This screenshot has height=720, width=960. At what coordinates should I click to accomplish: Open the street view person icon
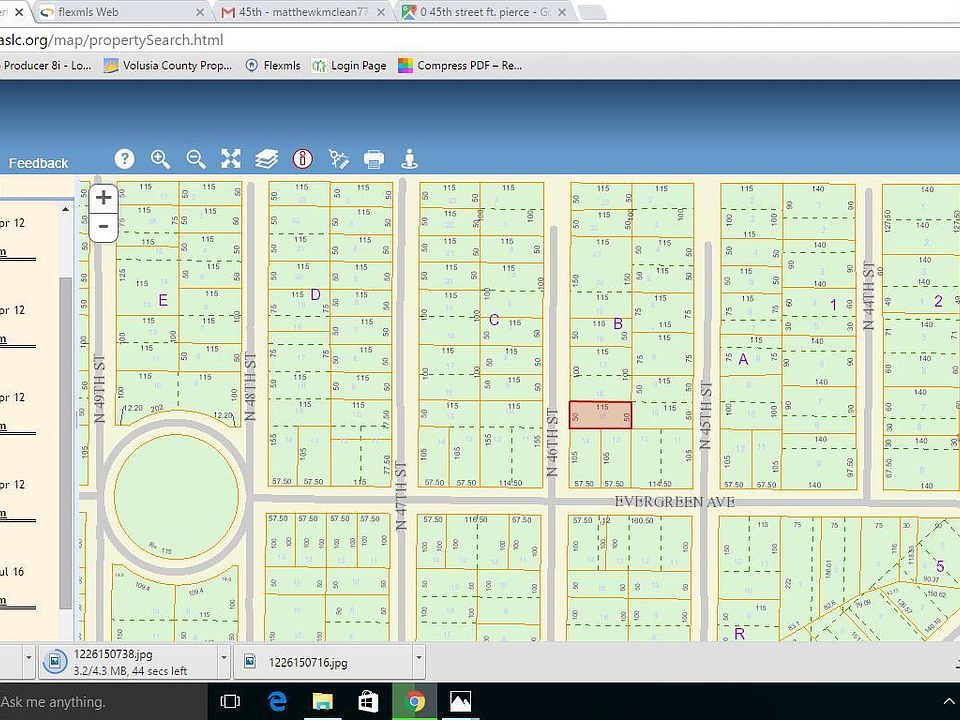click(x=409, y=159)
